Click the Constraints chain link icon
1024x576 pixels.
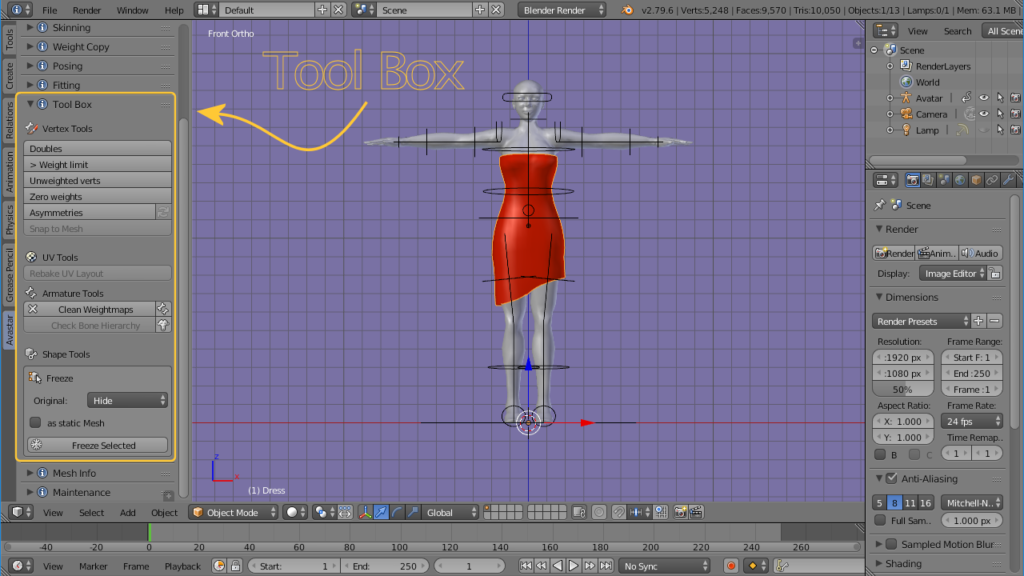coord(992,180)
